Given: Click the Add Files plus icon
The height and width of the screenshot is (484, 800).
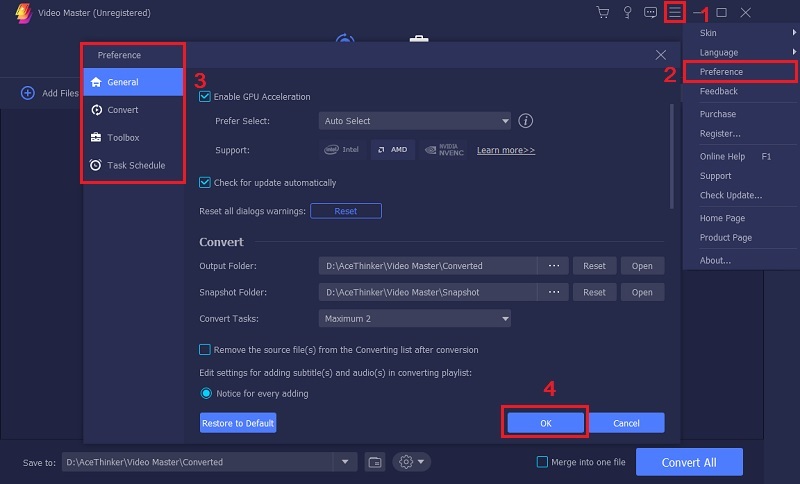Looking at the screenshot, I should 28,93.
